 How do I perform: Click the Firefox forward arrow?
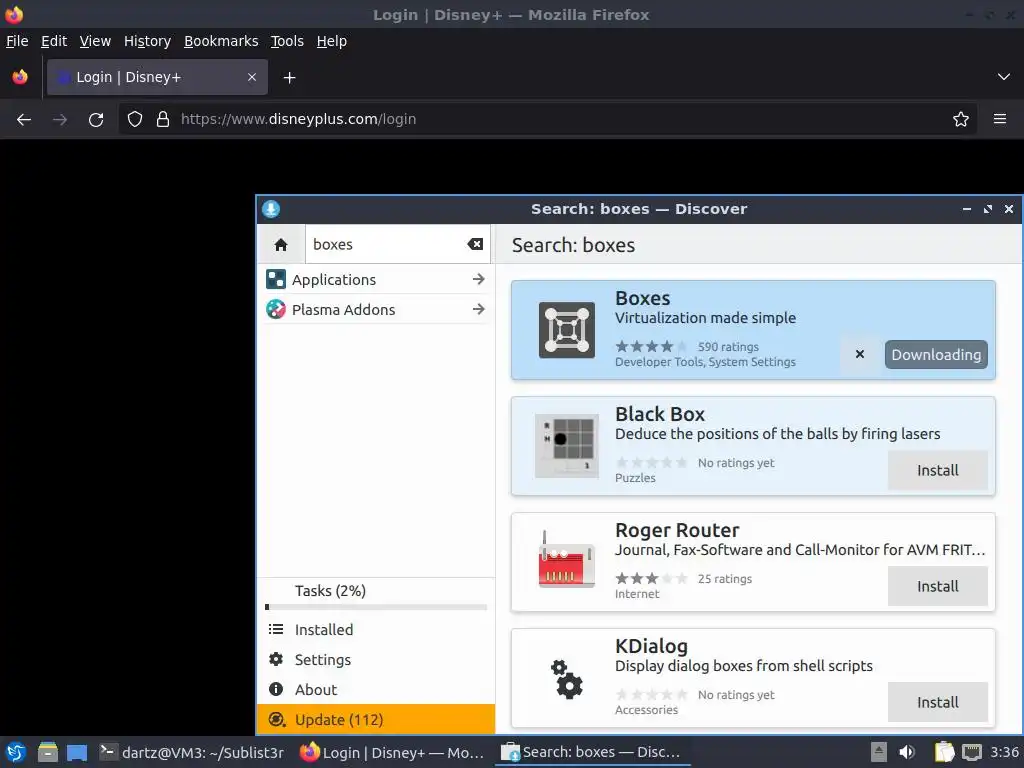point(59,120)
